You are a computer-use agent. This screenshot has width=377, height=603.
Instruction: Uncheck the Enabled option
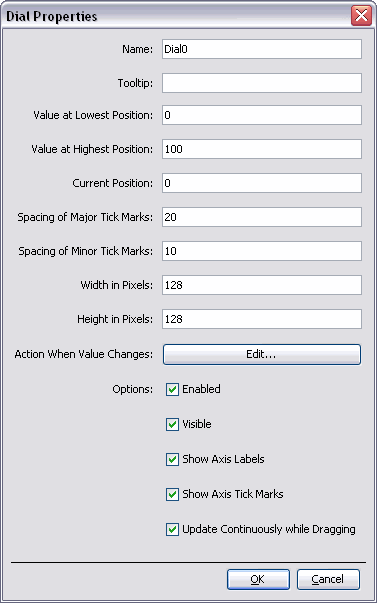pyautogui.click(x=172, y=389)
